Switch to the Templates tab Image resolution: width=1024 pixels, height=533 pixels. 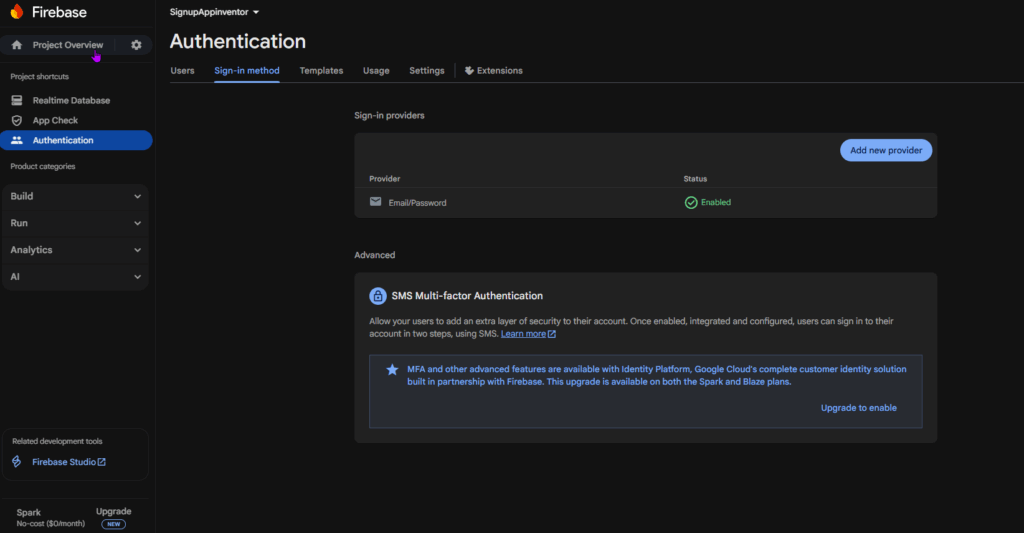click(x=321, y=71)
